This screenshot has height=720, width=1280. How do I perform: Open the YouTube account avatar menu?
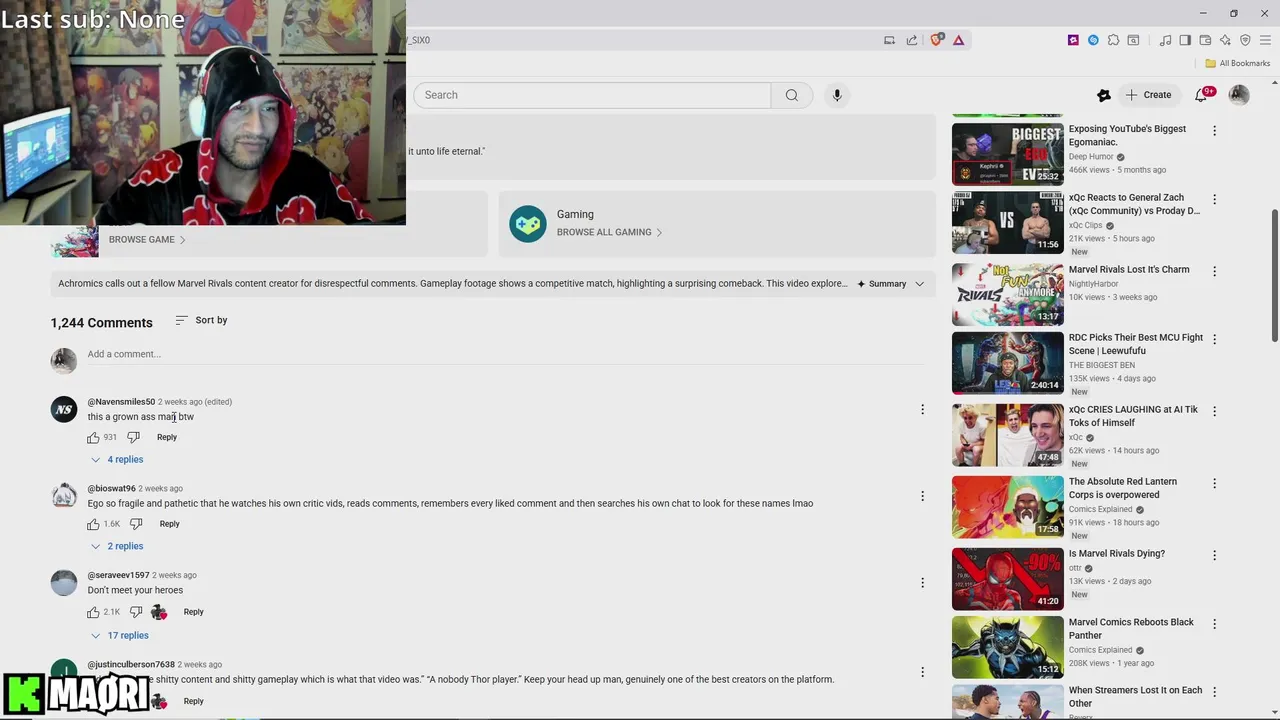pos(1239,95)
